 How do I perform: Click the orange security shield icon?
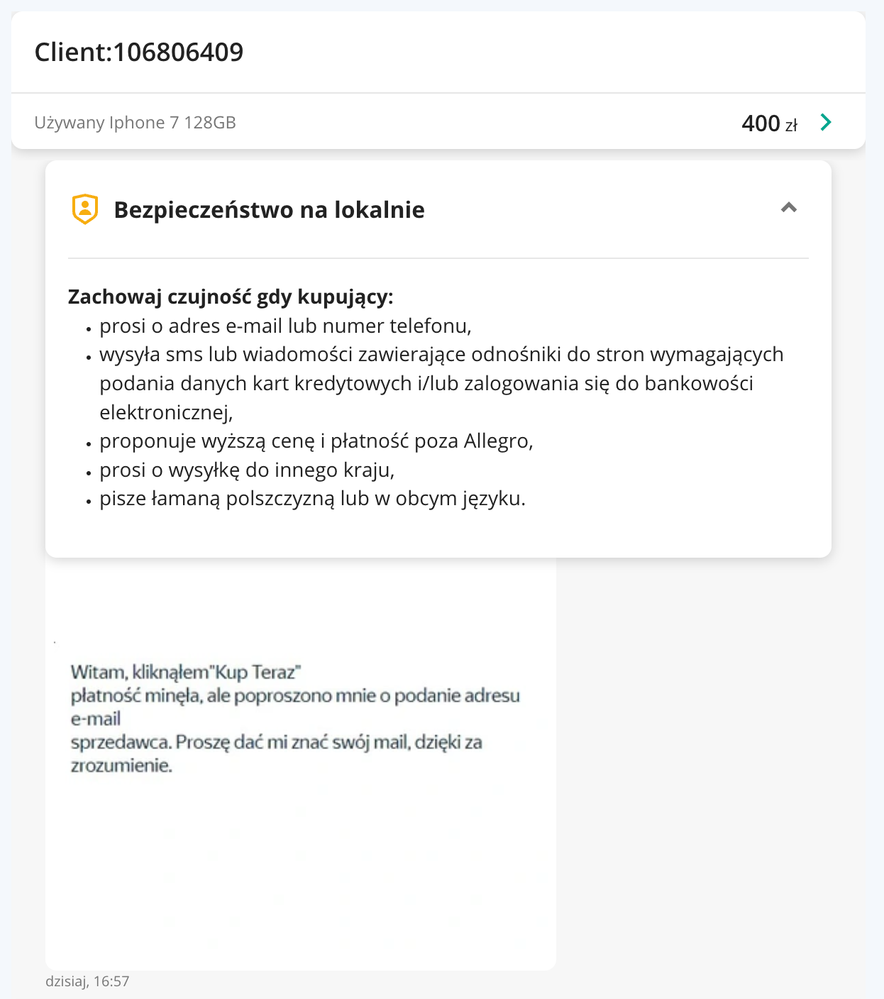coord(85,209)
